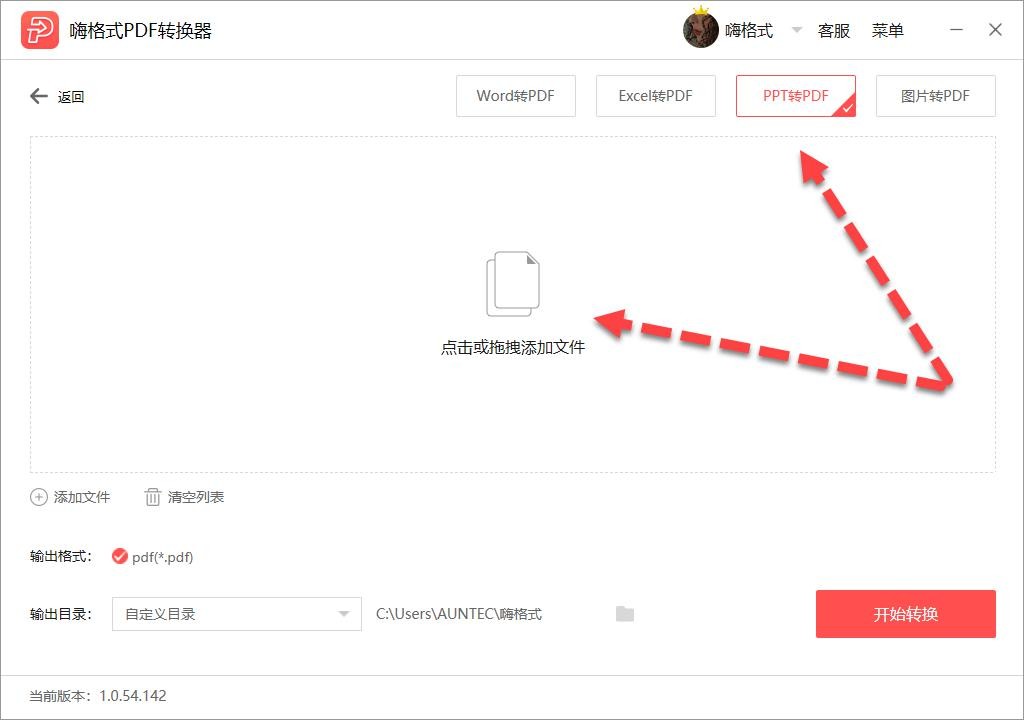This screenshot has height=720, width=1024.
Task: Close the converter window
Action: click(x=995, y=30)
